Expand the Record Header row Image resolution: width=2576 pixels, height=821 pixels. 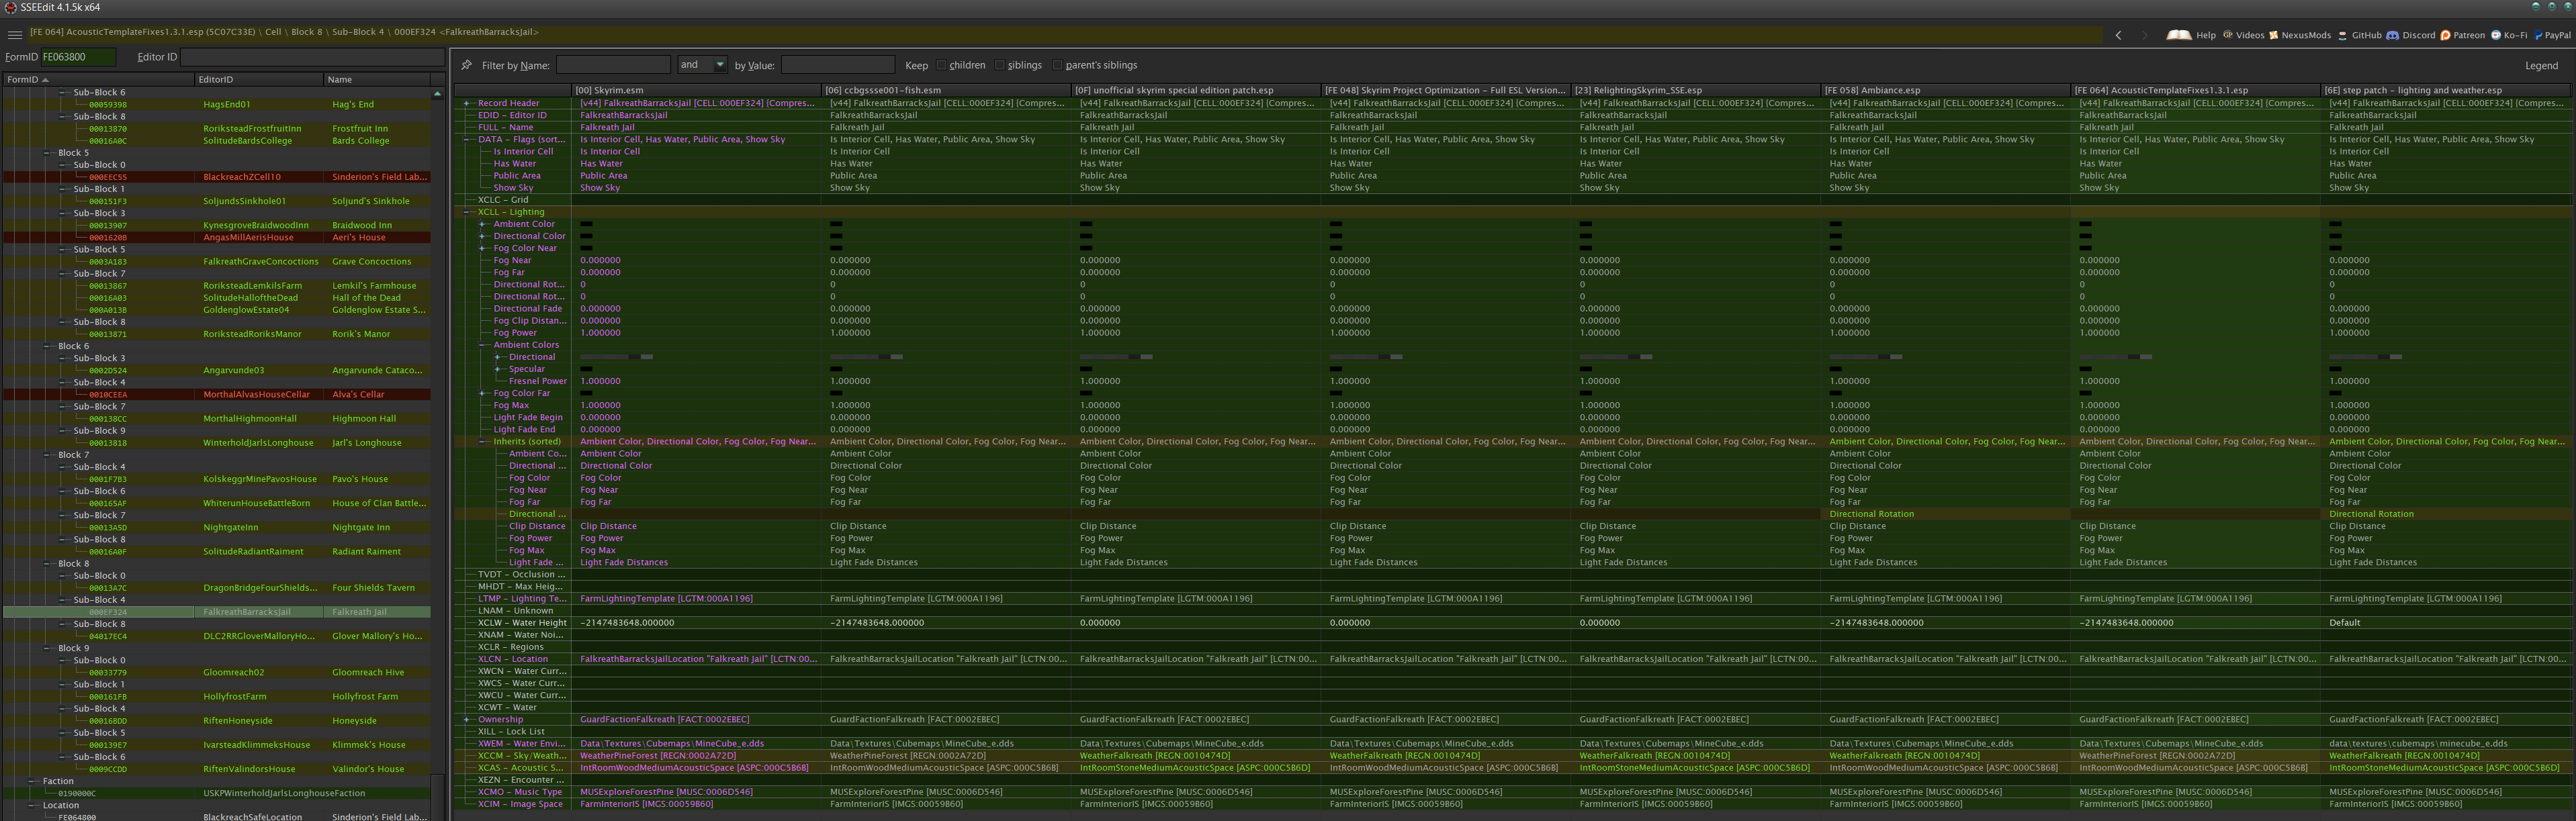pos(466,103)
